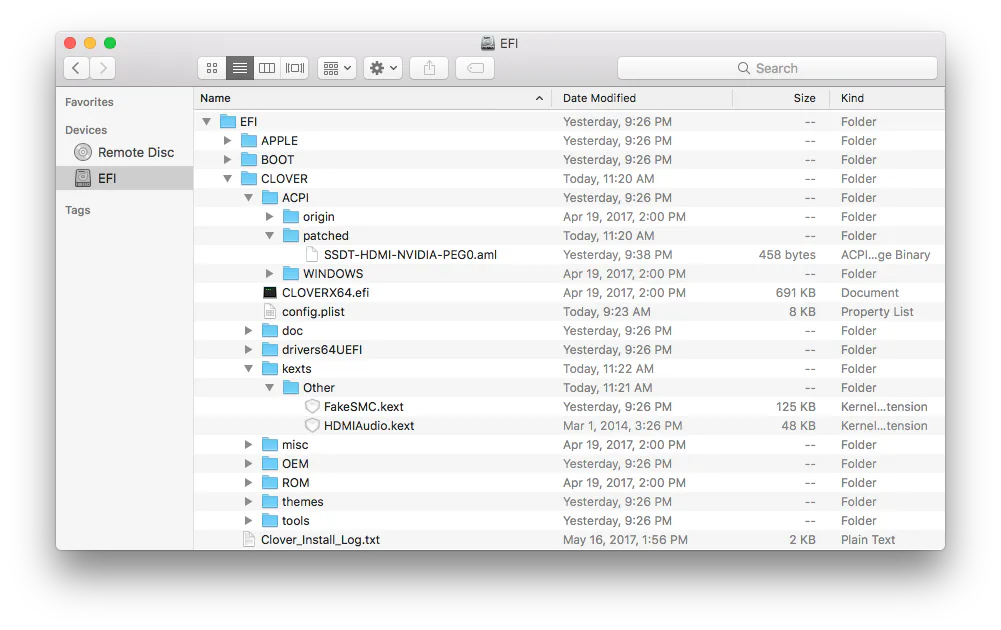Viewport: 1001px width, 630px height.
Task: Expand the BOOT folder
Action: (227, 160)
